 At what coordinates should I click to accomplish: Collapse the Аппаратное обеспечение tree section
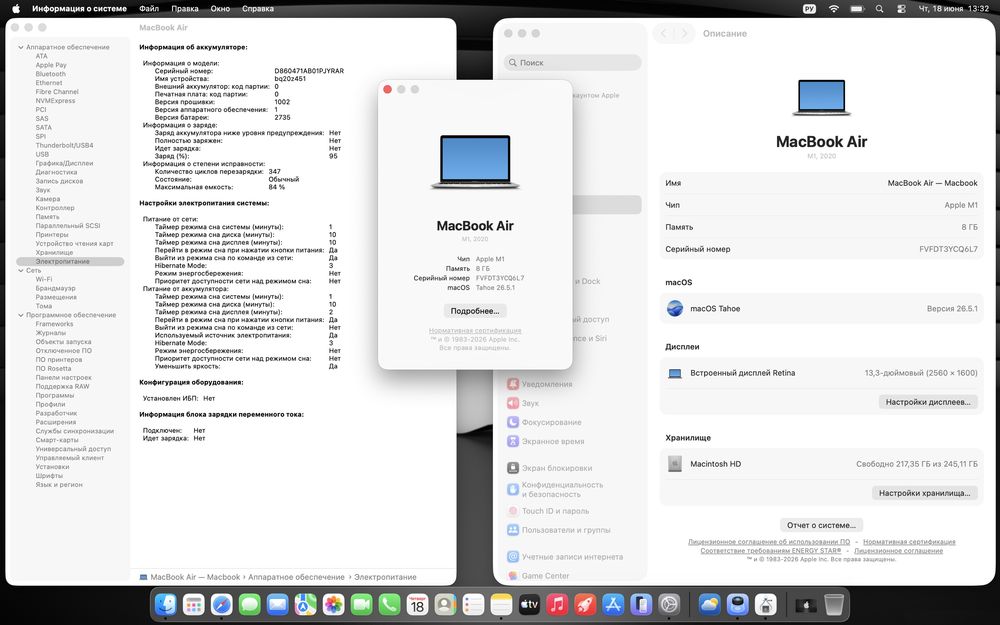pyautogui.click(x=20, y=47)
